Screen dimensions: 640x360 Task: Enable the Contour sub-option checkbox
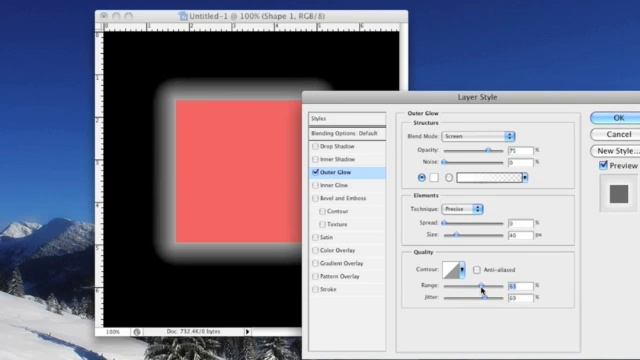[x=322, y=211]
